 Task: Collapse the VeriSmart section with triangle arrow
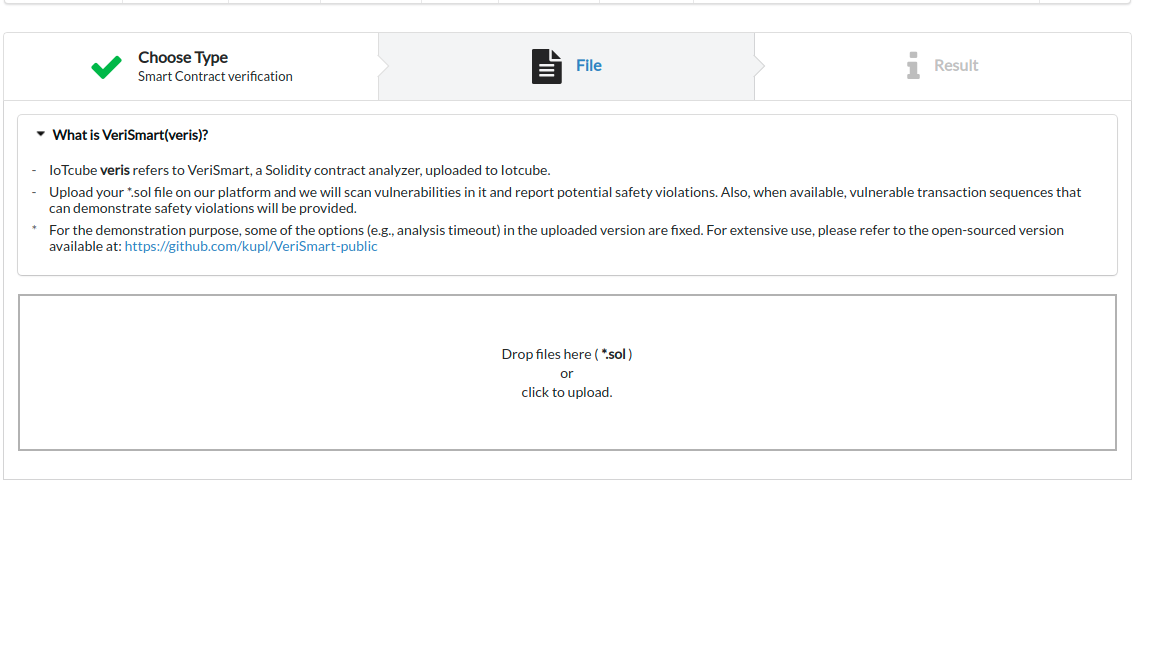[x=40, y=134]
